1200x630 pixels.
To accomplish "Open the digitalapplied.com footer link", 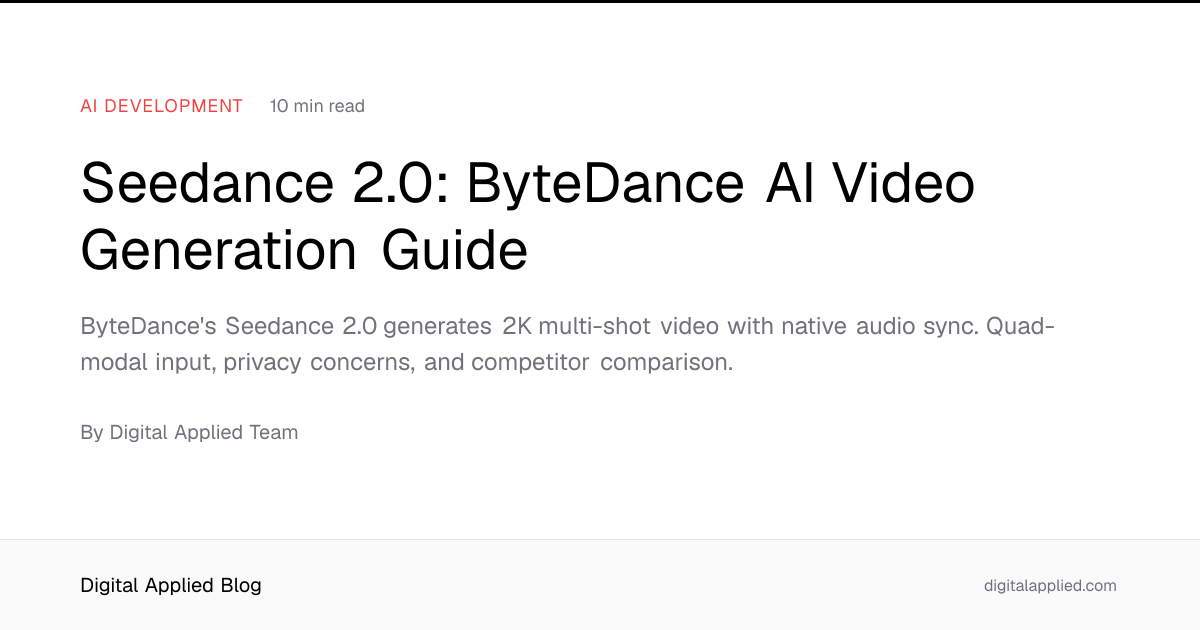I will tap(1050, 586).
